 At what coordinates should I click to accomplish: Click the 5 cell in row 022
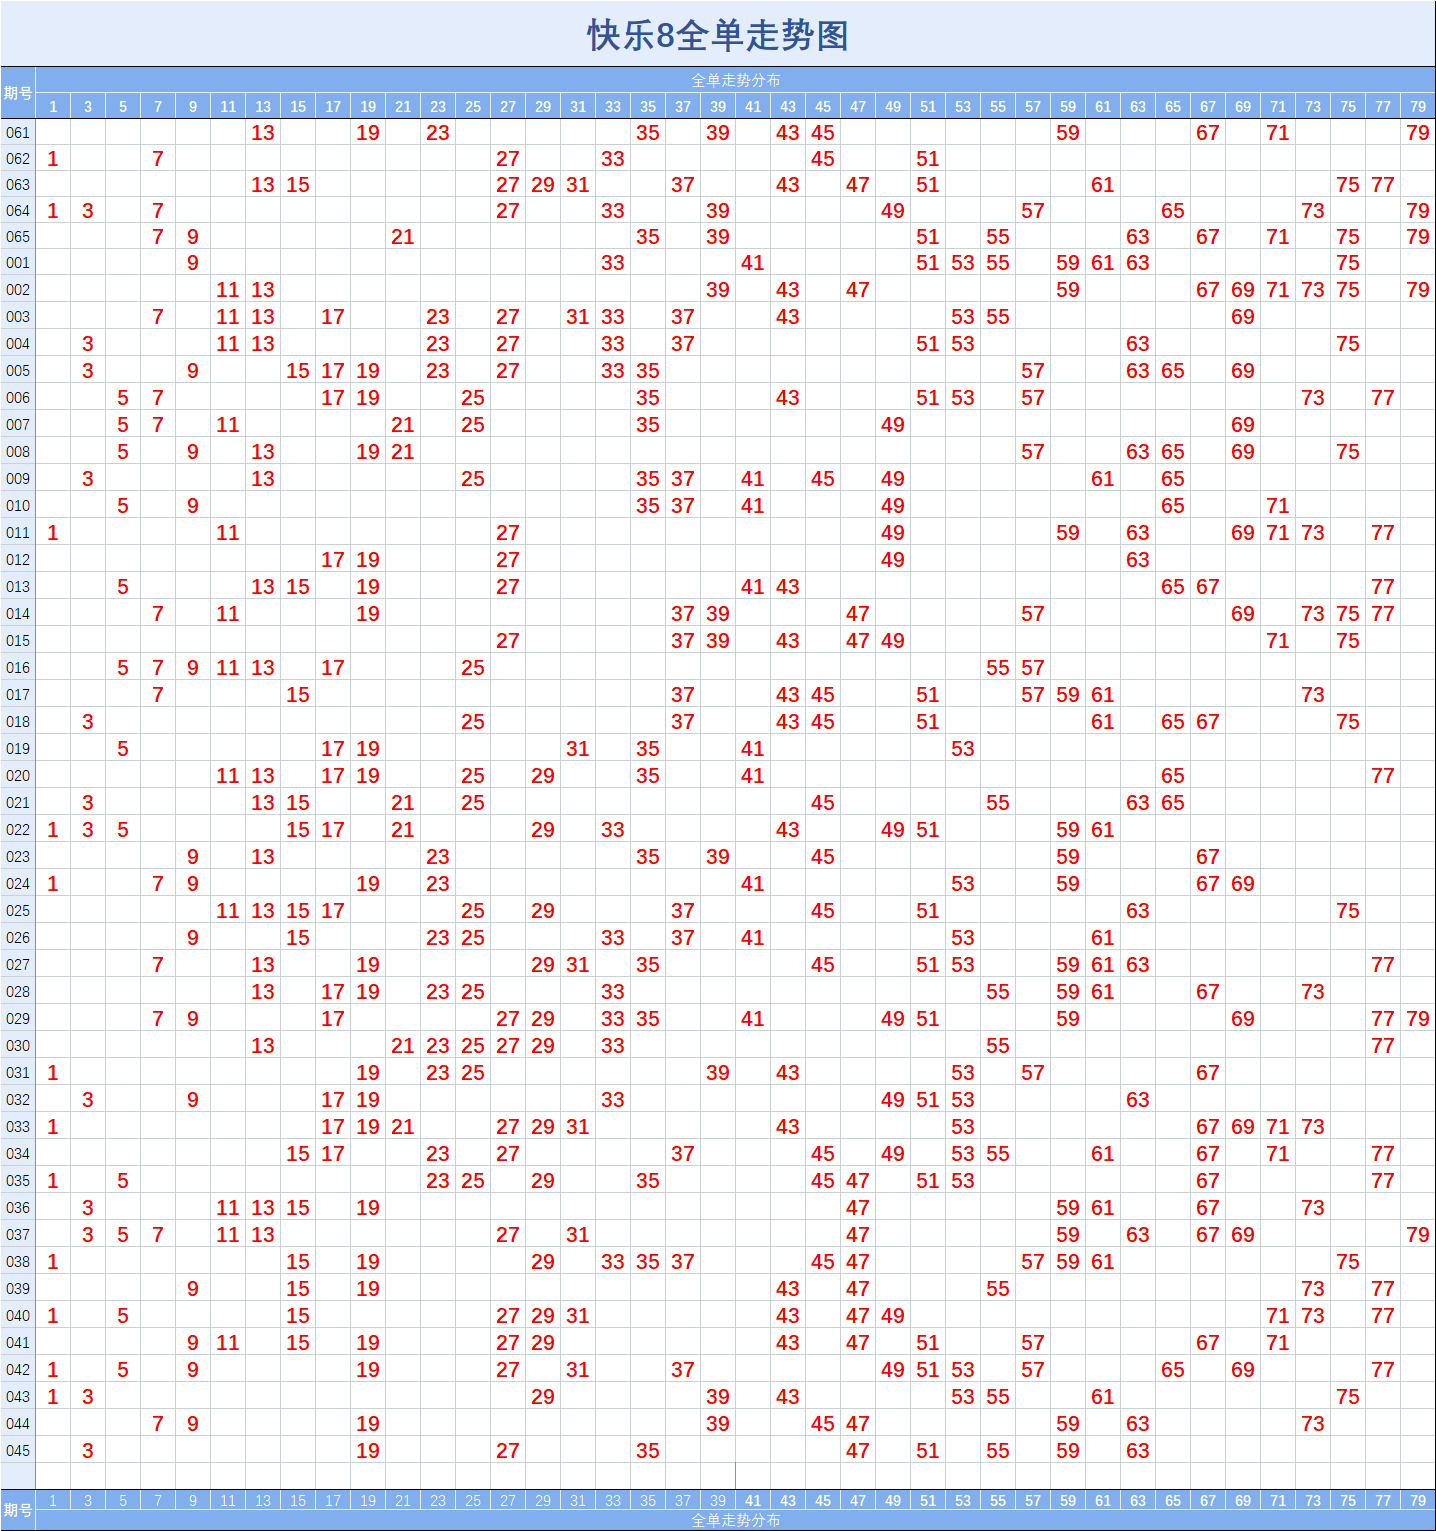(123, 830)
